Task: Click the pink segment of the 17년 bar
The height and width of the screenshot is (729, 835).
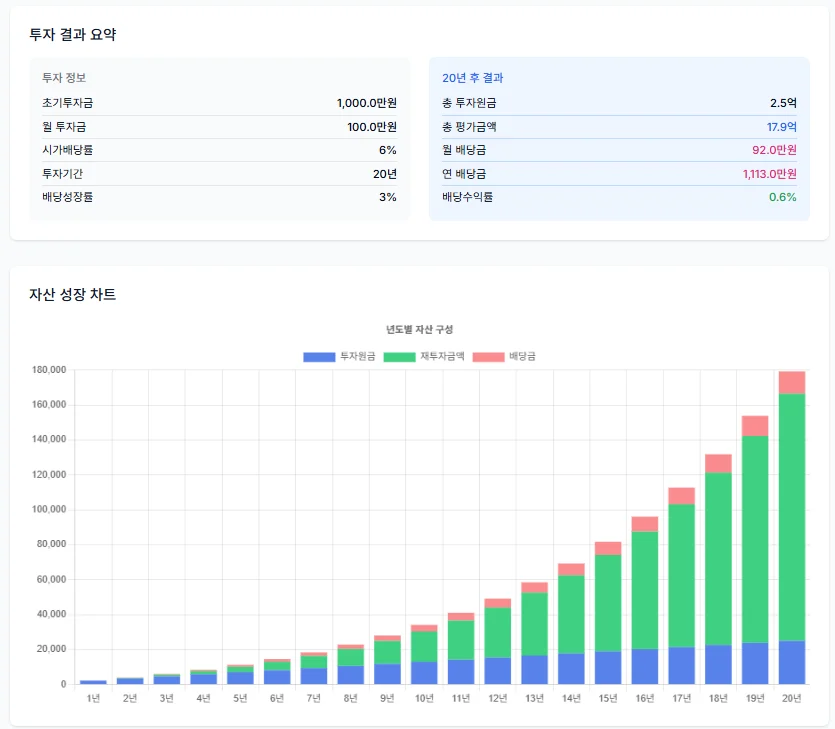Action: 681,496
